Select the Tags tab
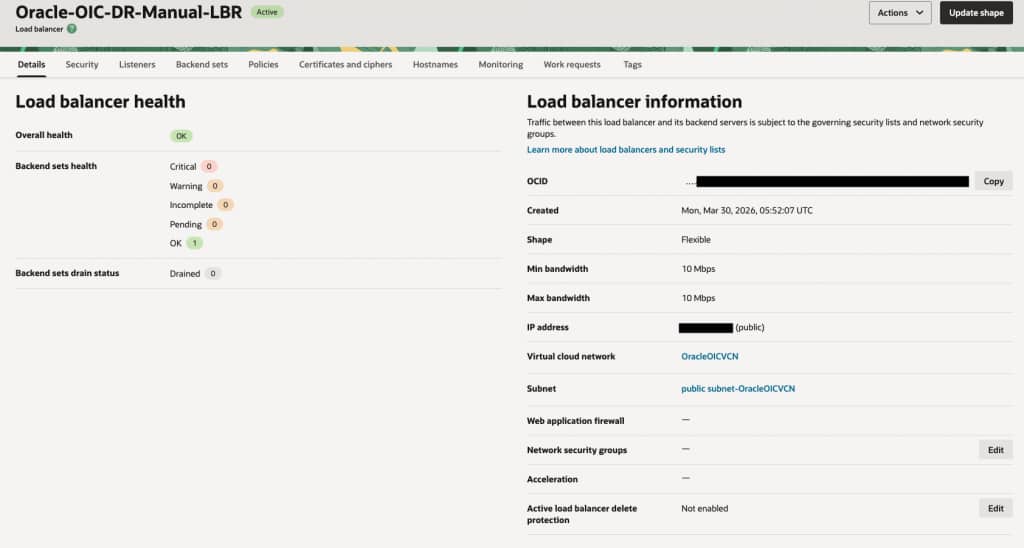The width and height of the screenshot is (1024, 548). coord(632,64)
